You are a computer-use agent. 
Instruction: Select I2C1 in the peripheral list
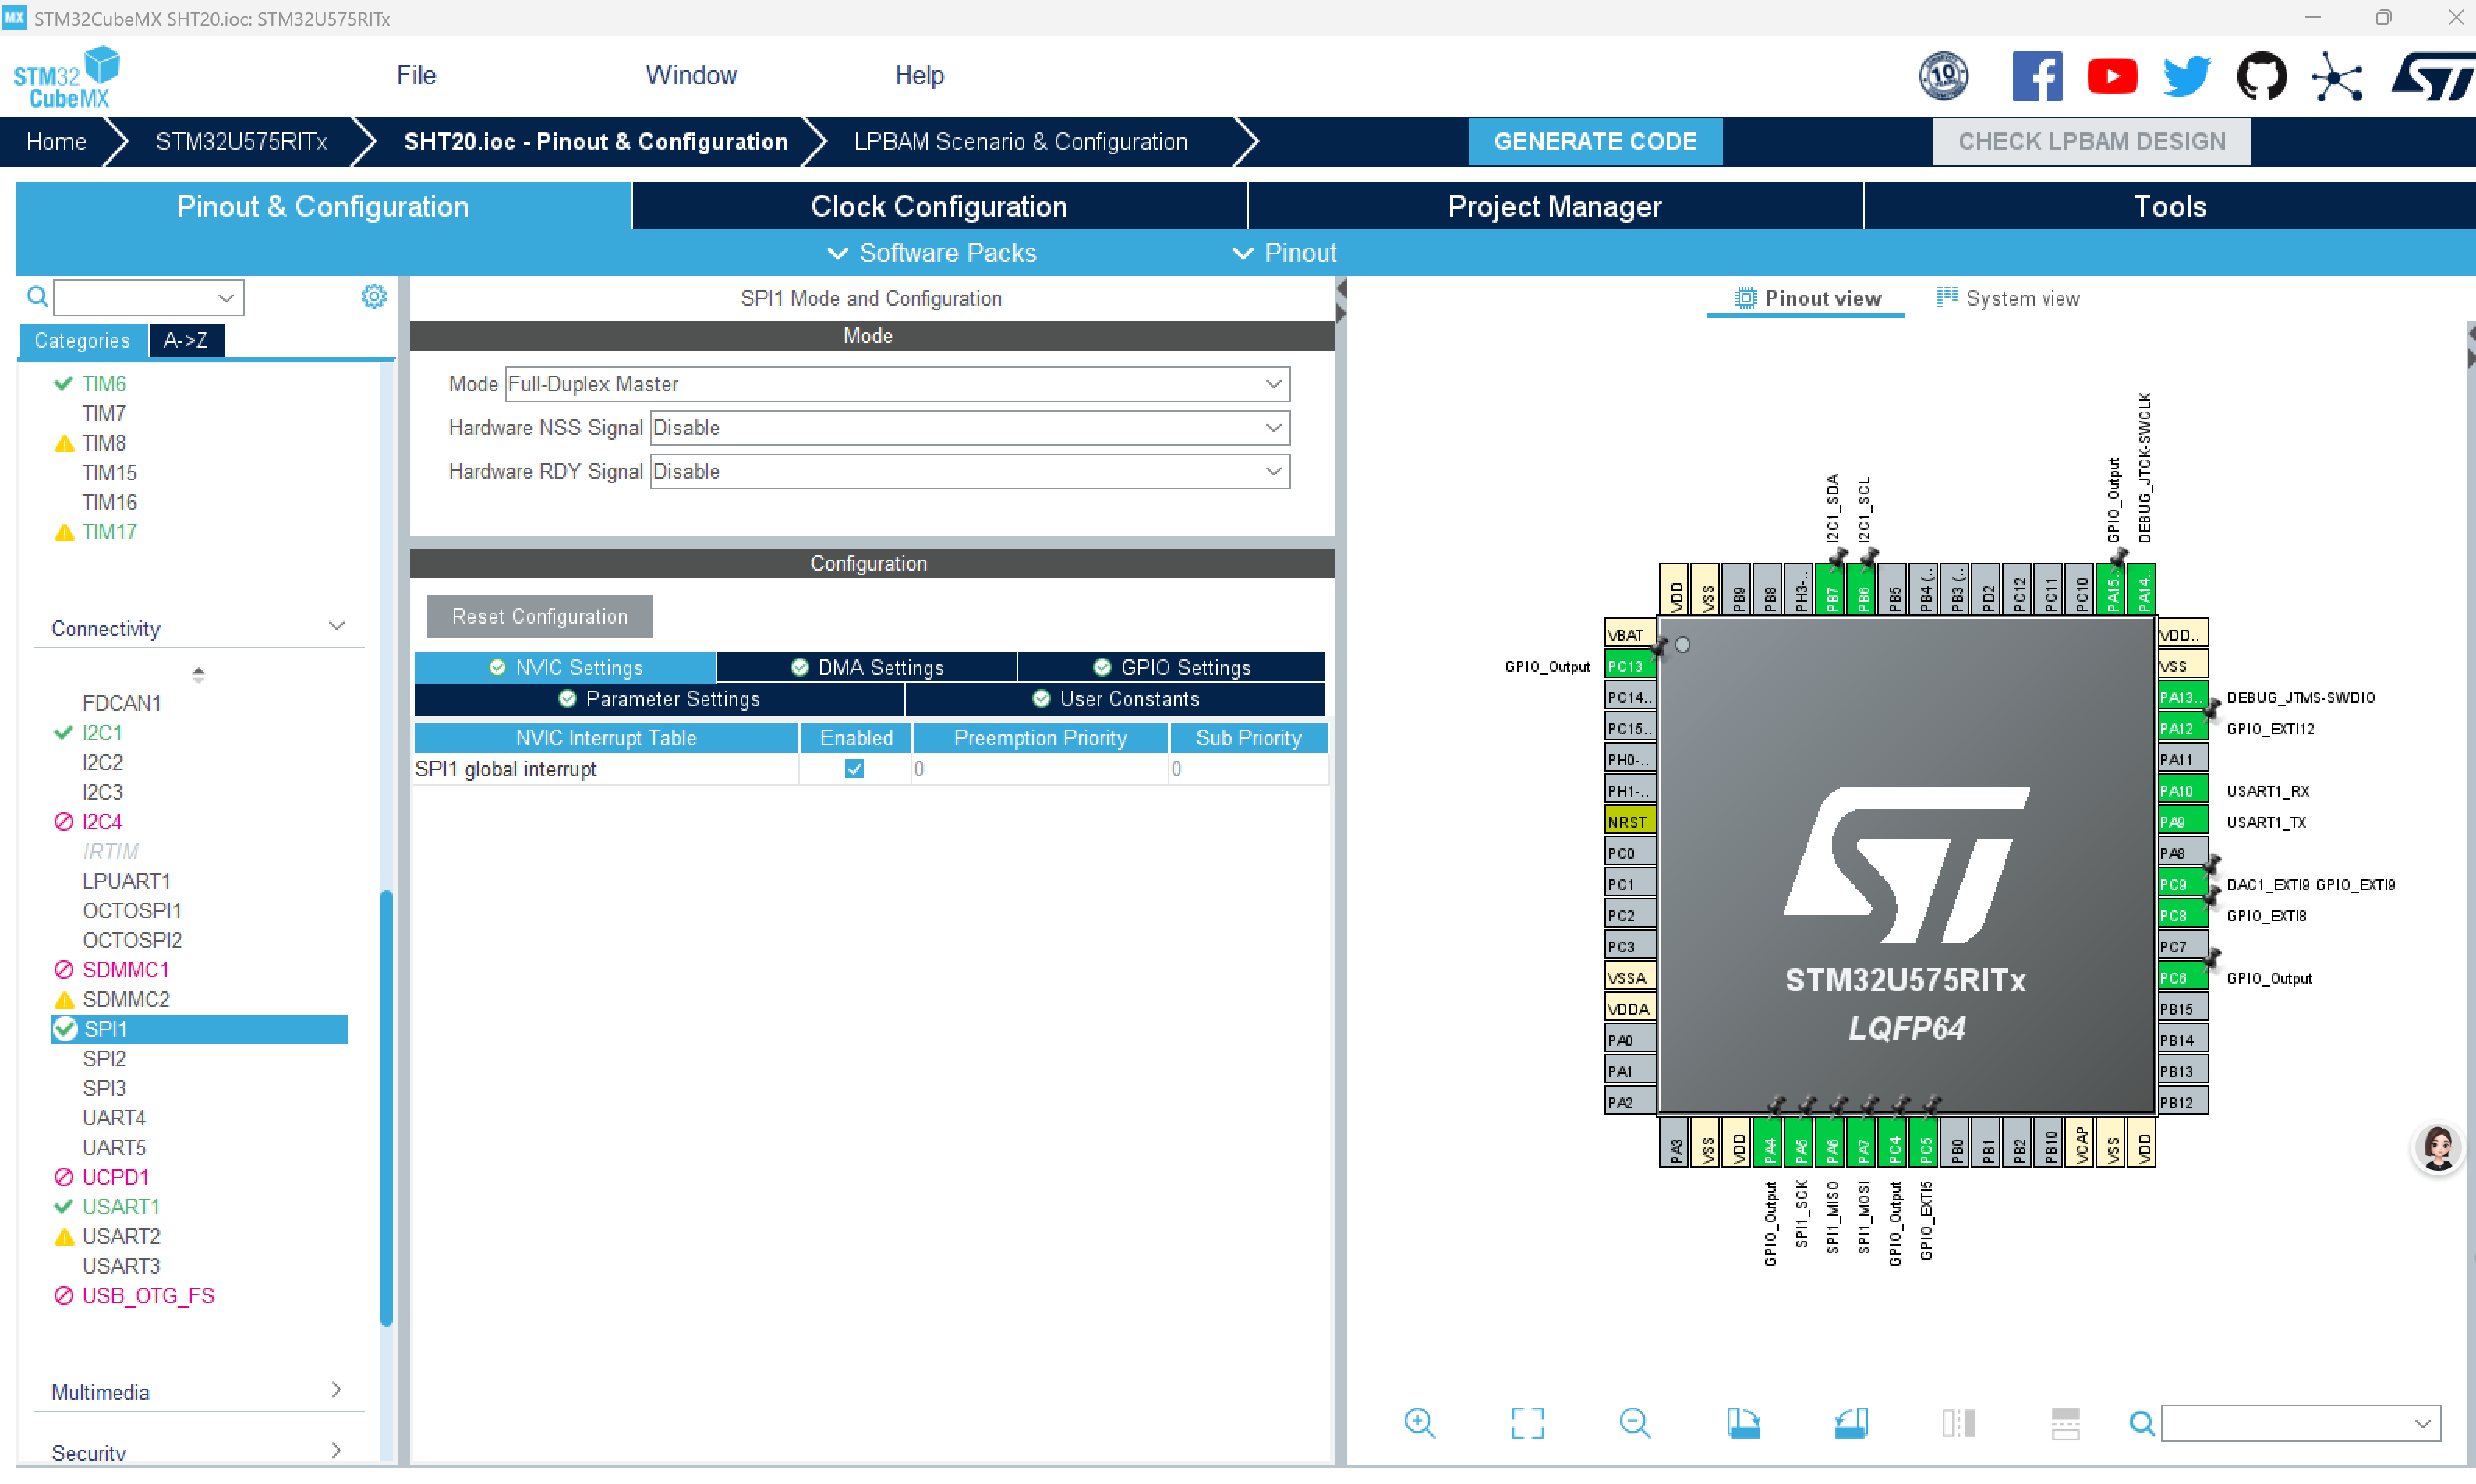coord(102,732)
